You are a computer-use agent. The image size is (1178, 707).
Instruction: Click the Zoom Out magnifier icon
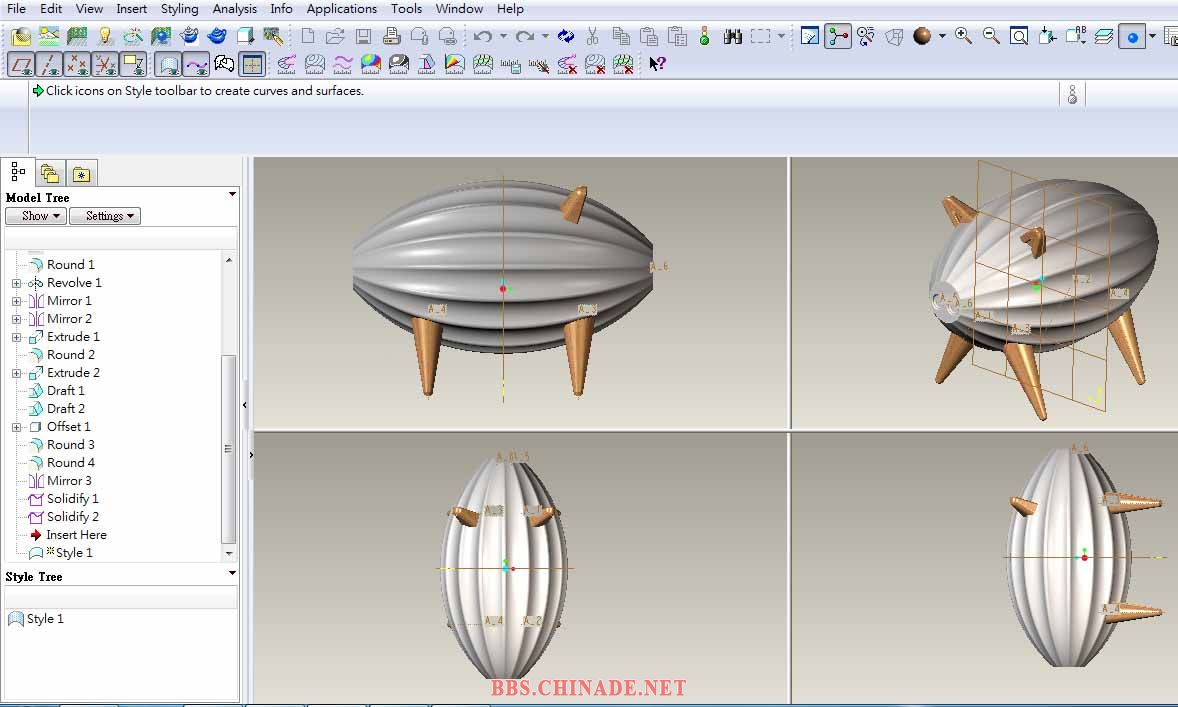coord(991,37)
